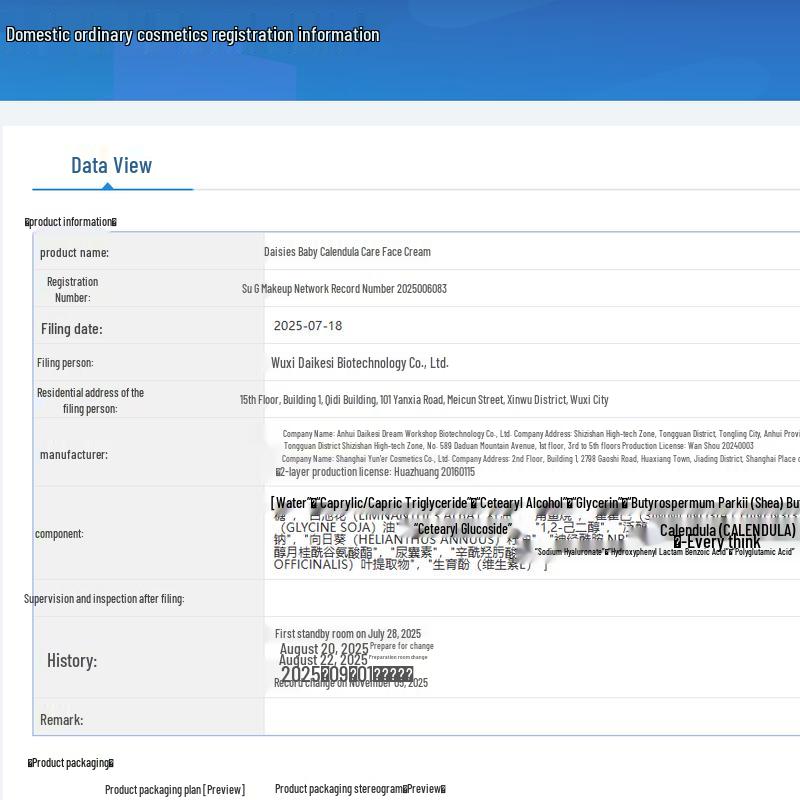Click 'Cetearyl Glucoside' in the component list
Viewport: 800px width, 800px height.
pyautogui.click(x=462, y=529)
